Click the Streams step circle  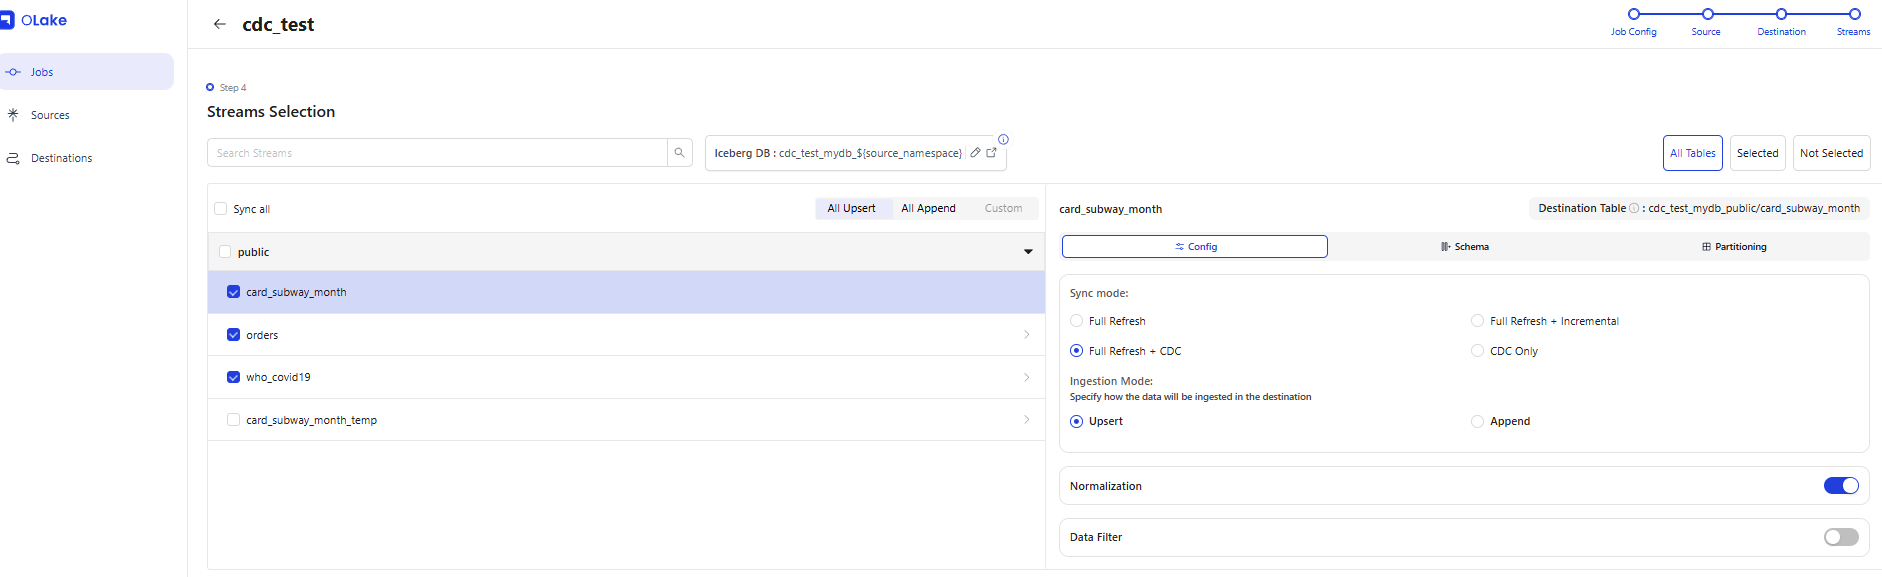[x=1855, y=14]
